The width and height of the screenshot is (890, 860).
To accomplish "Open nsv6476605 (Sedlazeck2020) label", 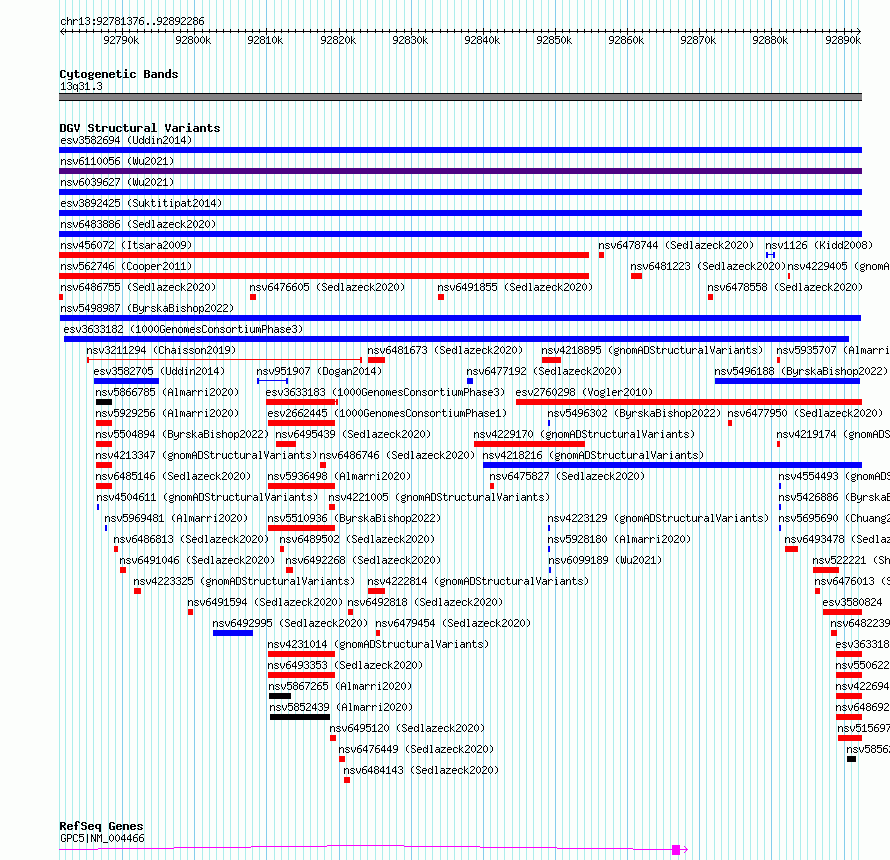I will (328, 287).
